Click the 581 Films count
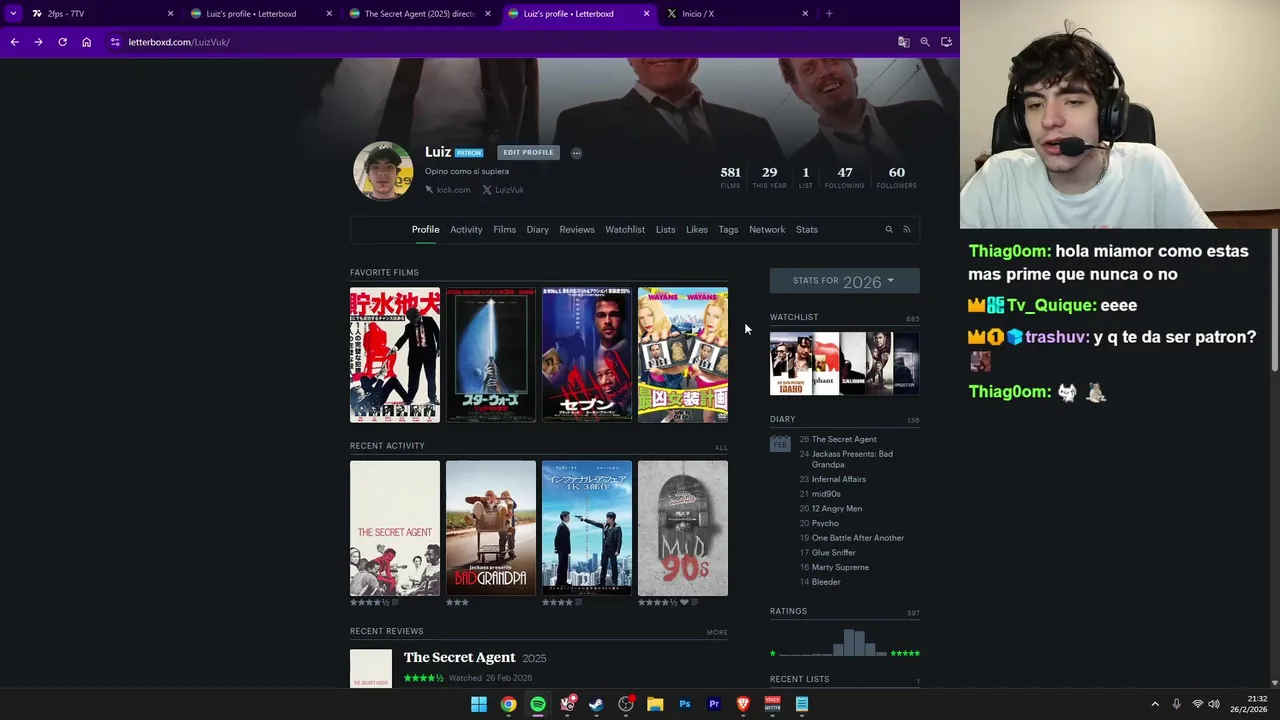The width and height of the screenshot is (1280, 720). click(730, 177)
